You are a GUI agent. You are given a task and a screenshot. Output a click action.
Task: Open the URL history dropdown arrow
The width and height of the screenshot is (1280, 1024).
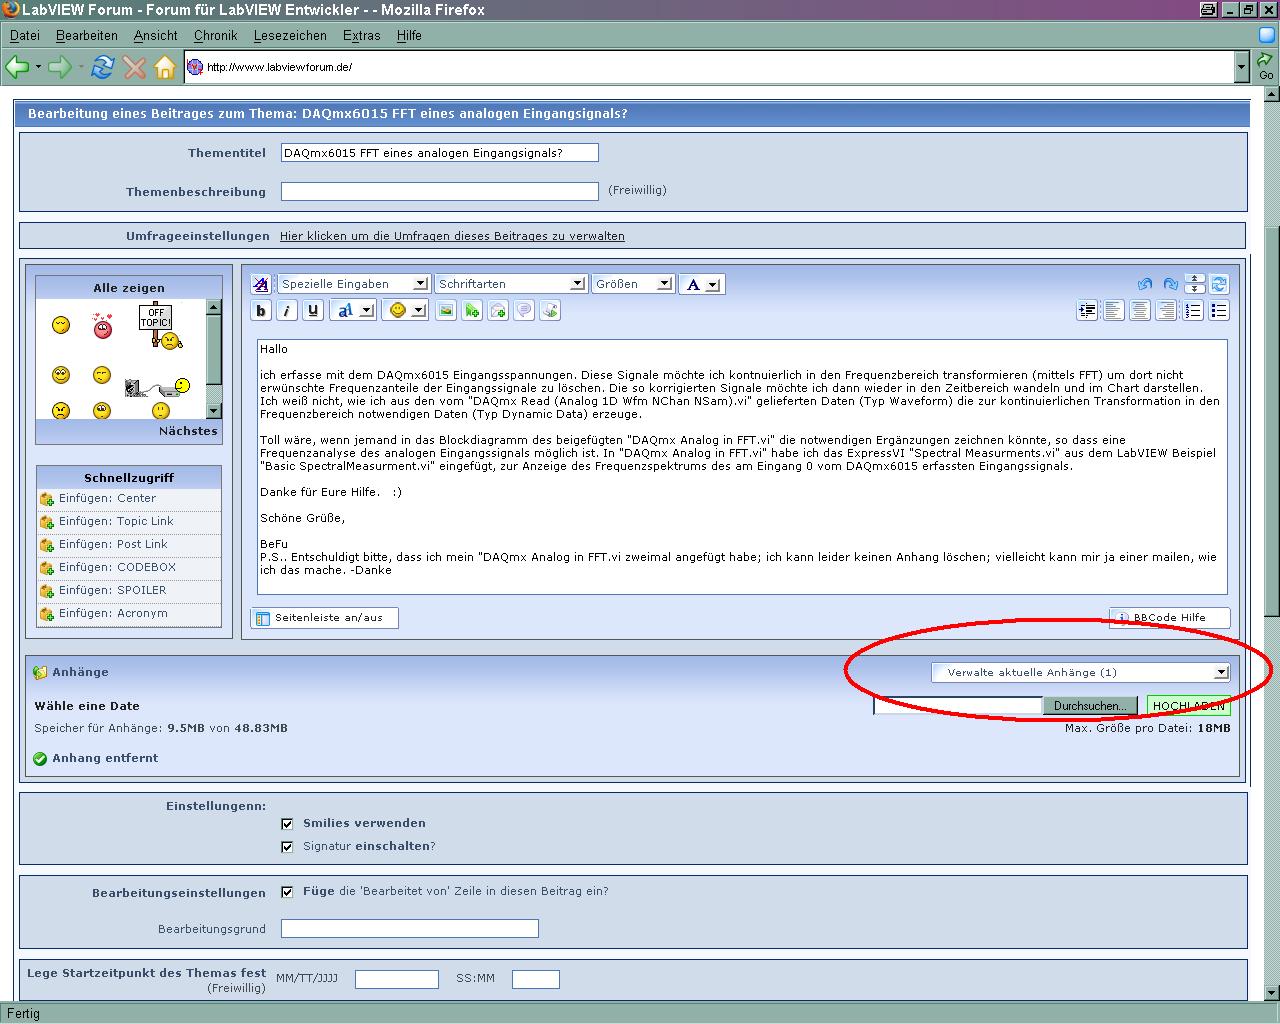tap(1241, 67)
